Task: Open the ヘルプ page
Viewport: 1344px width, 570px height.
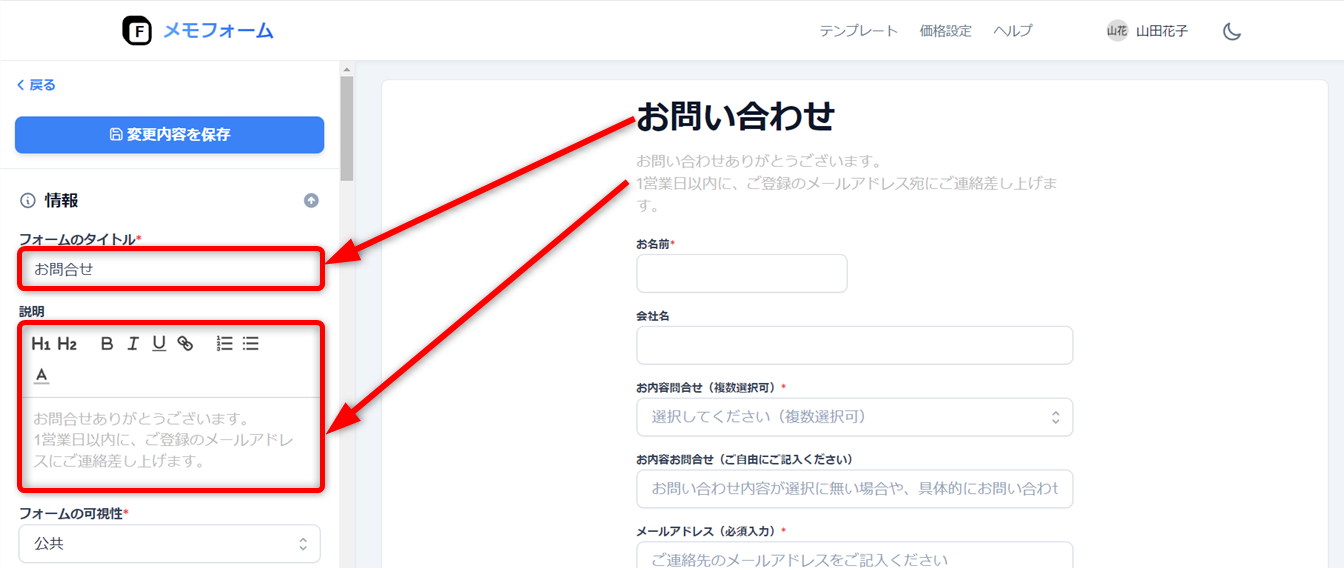Action: click(1012, 31)
